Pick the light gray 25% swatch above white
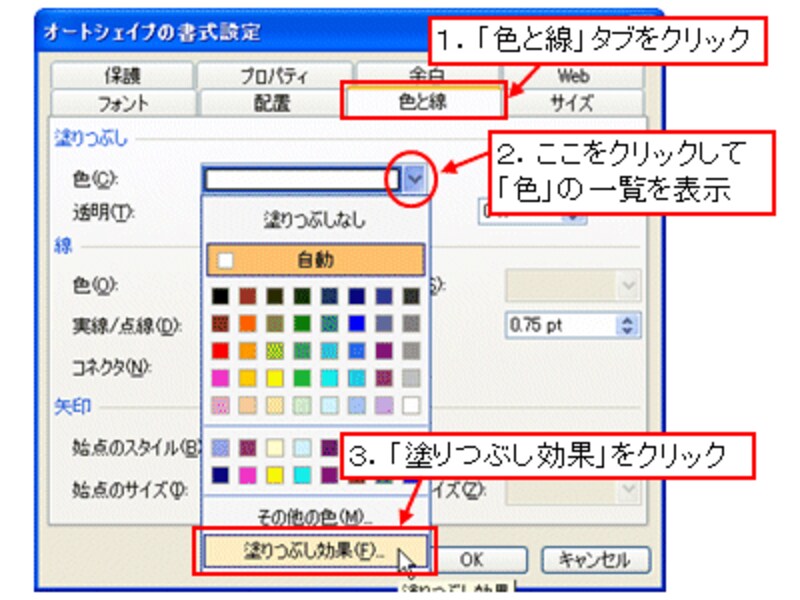 pos(411,378)
